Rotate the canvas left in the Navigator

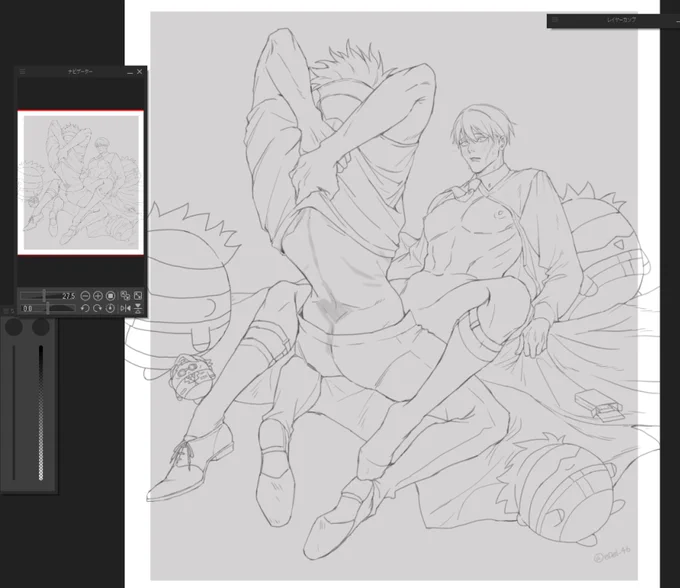pos(85,308)
